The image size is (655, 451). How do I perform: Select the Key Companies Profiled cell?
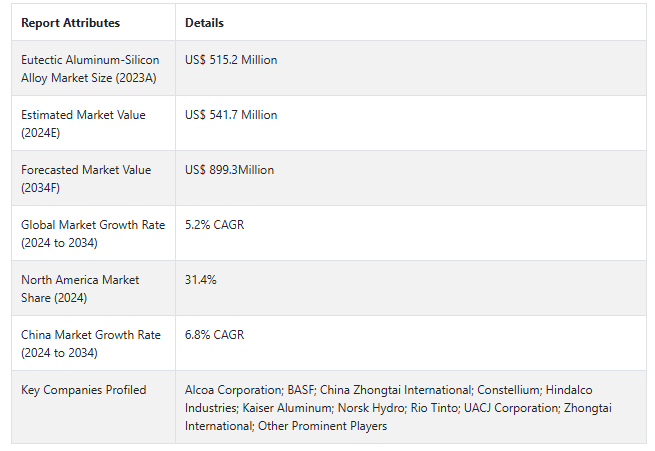pyautogui.click(x=83, y=390)
